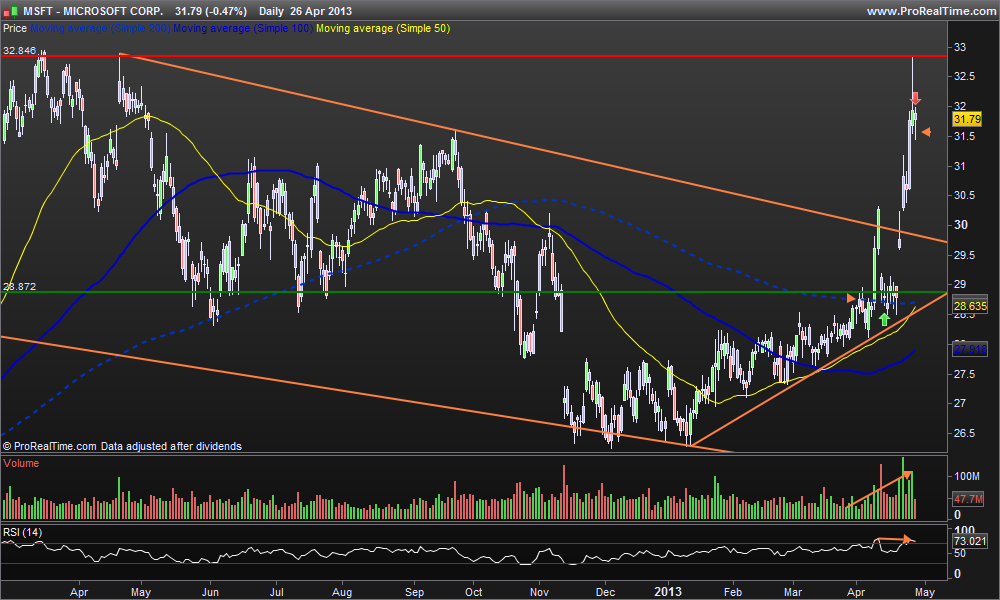
Task: Select Moving average (Simple 200) legend
Action: pyautogui.click(x=100, y=28)
